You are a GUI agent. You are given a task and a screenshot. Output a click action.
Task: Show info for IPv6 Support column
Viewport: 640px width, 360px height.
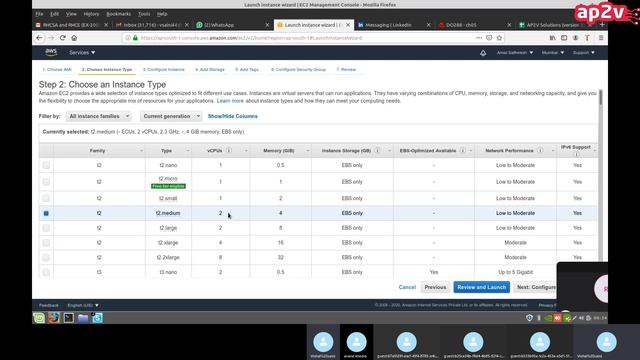click(576, 154)
